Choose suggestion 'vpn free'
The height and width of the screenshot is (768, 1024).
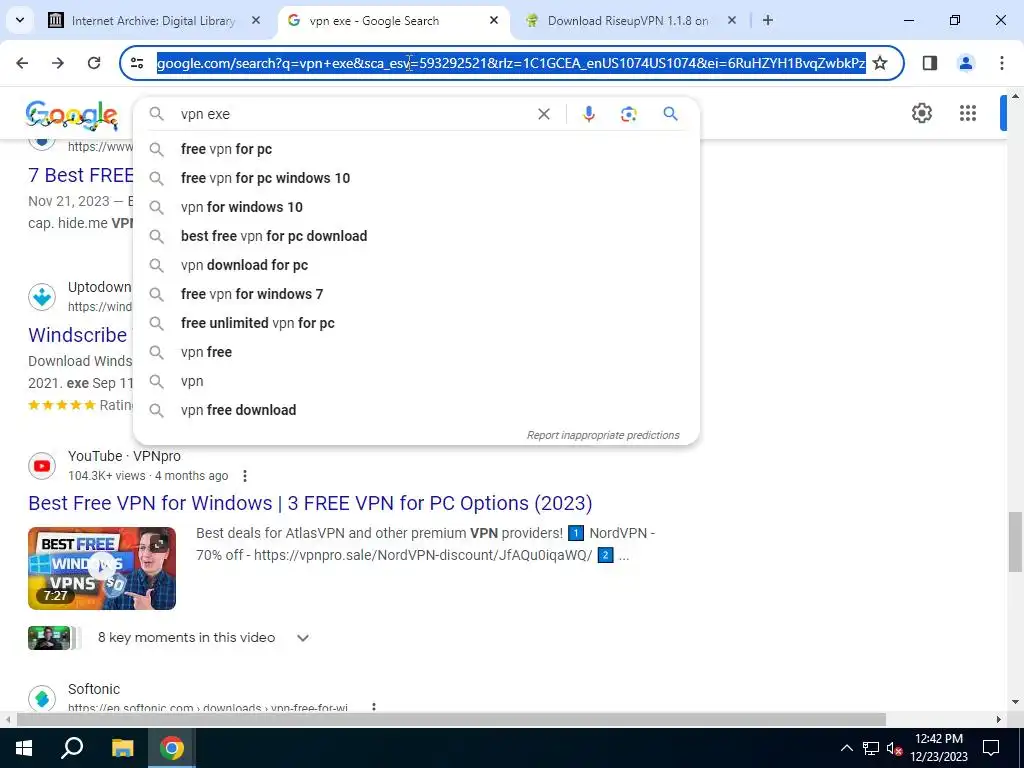(x=416, y=352)
